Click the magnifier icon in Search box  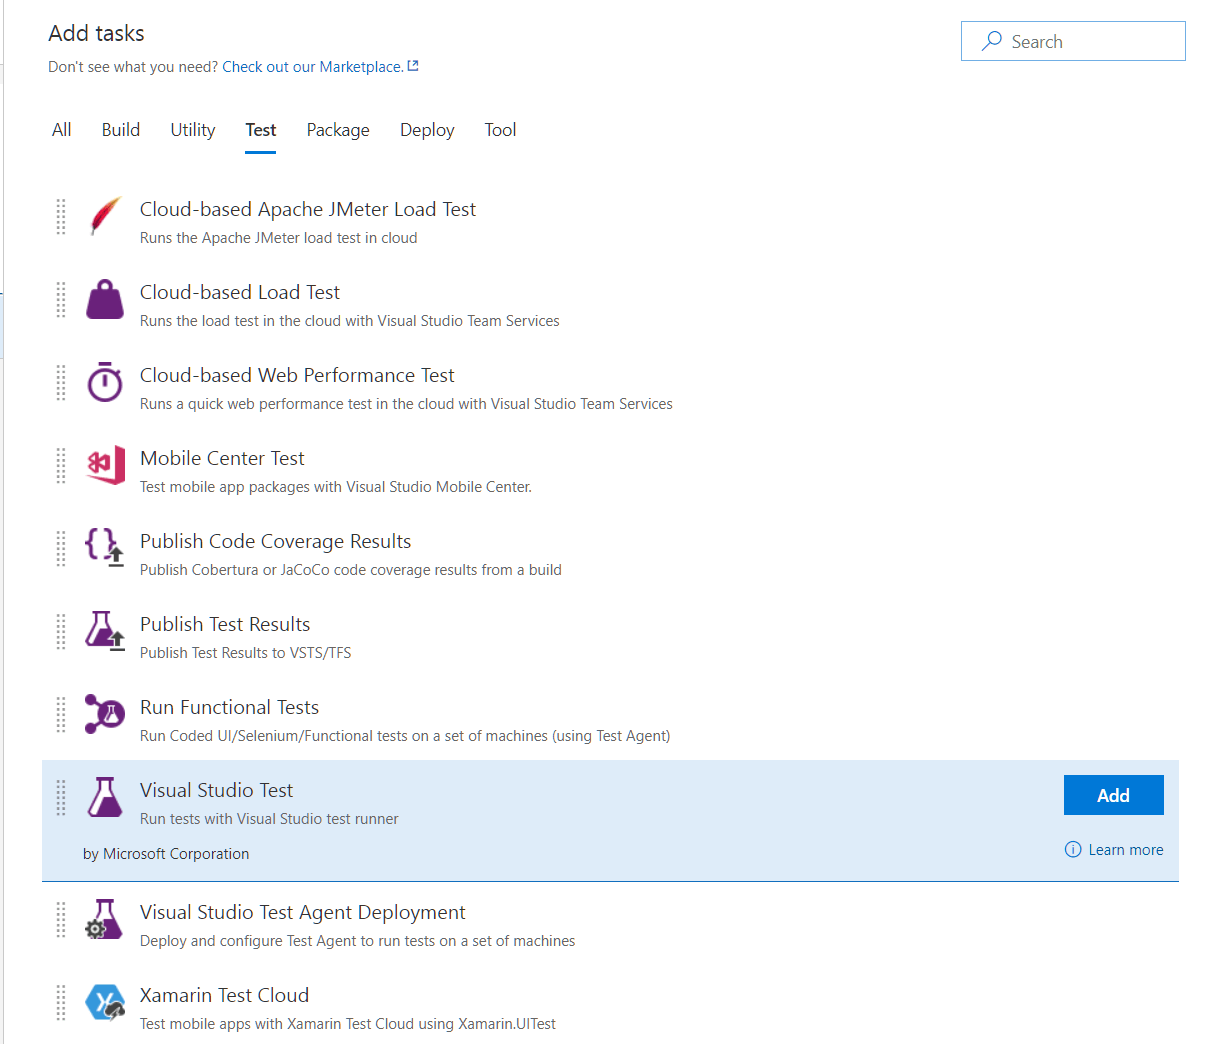(x=992, y=41)
